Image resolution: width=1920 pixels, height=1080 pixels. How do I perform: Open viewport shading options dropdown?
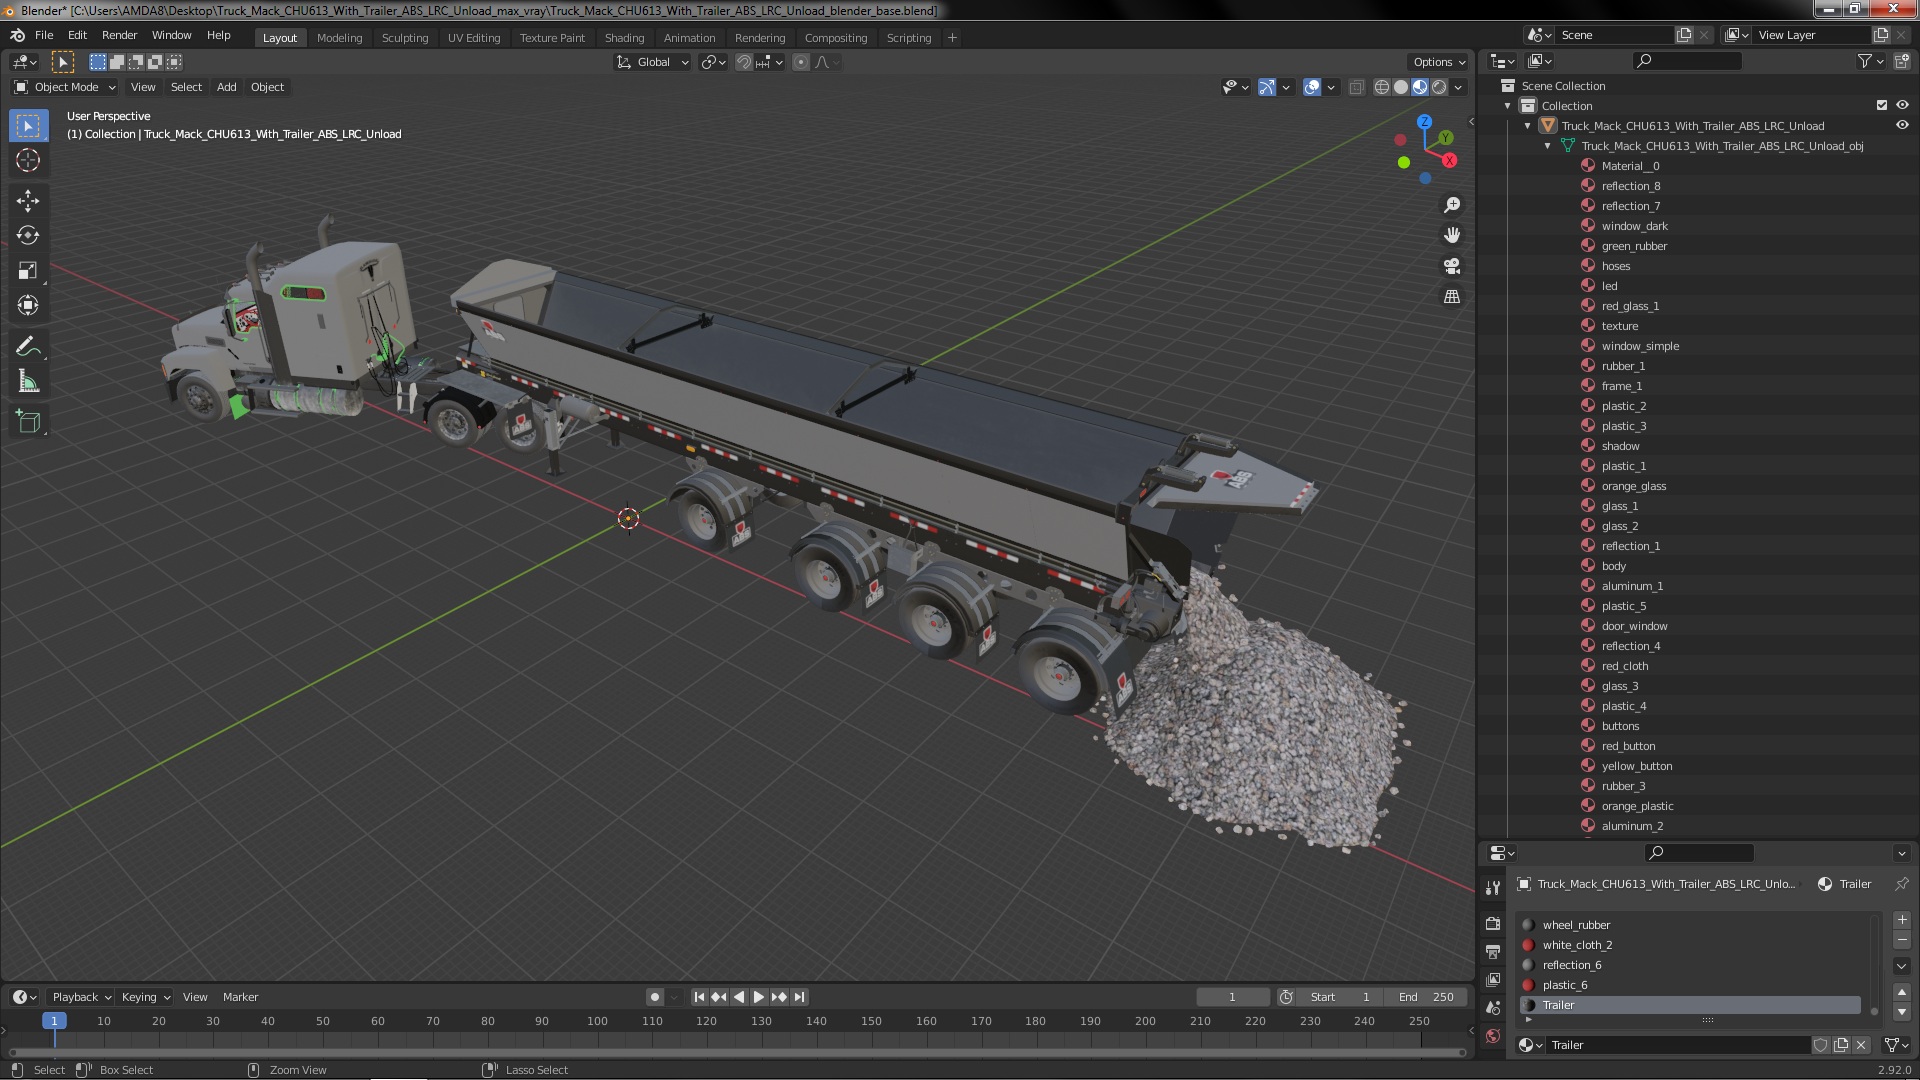point(1459,87)
